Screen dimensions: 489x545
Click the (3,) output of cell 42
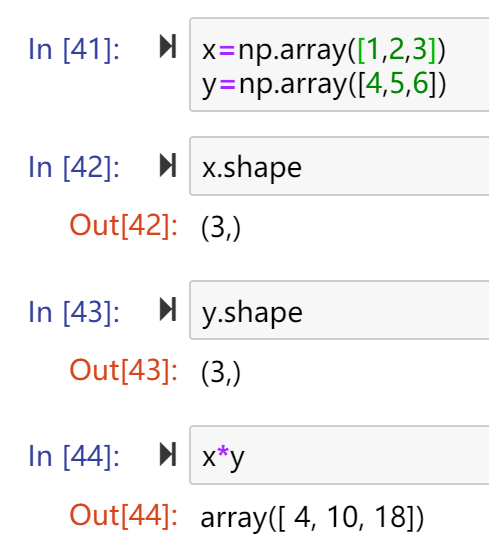coord(221,228)
